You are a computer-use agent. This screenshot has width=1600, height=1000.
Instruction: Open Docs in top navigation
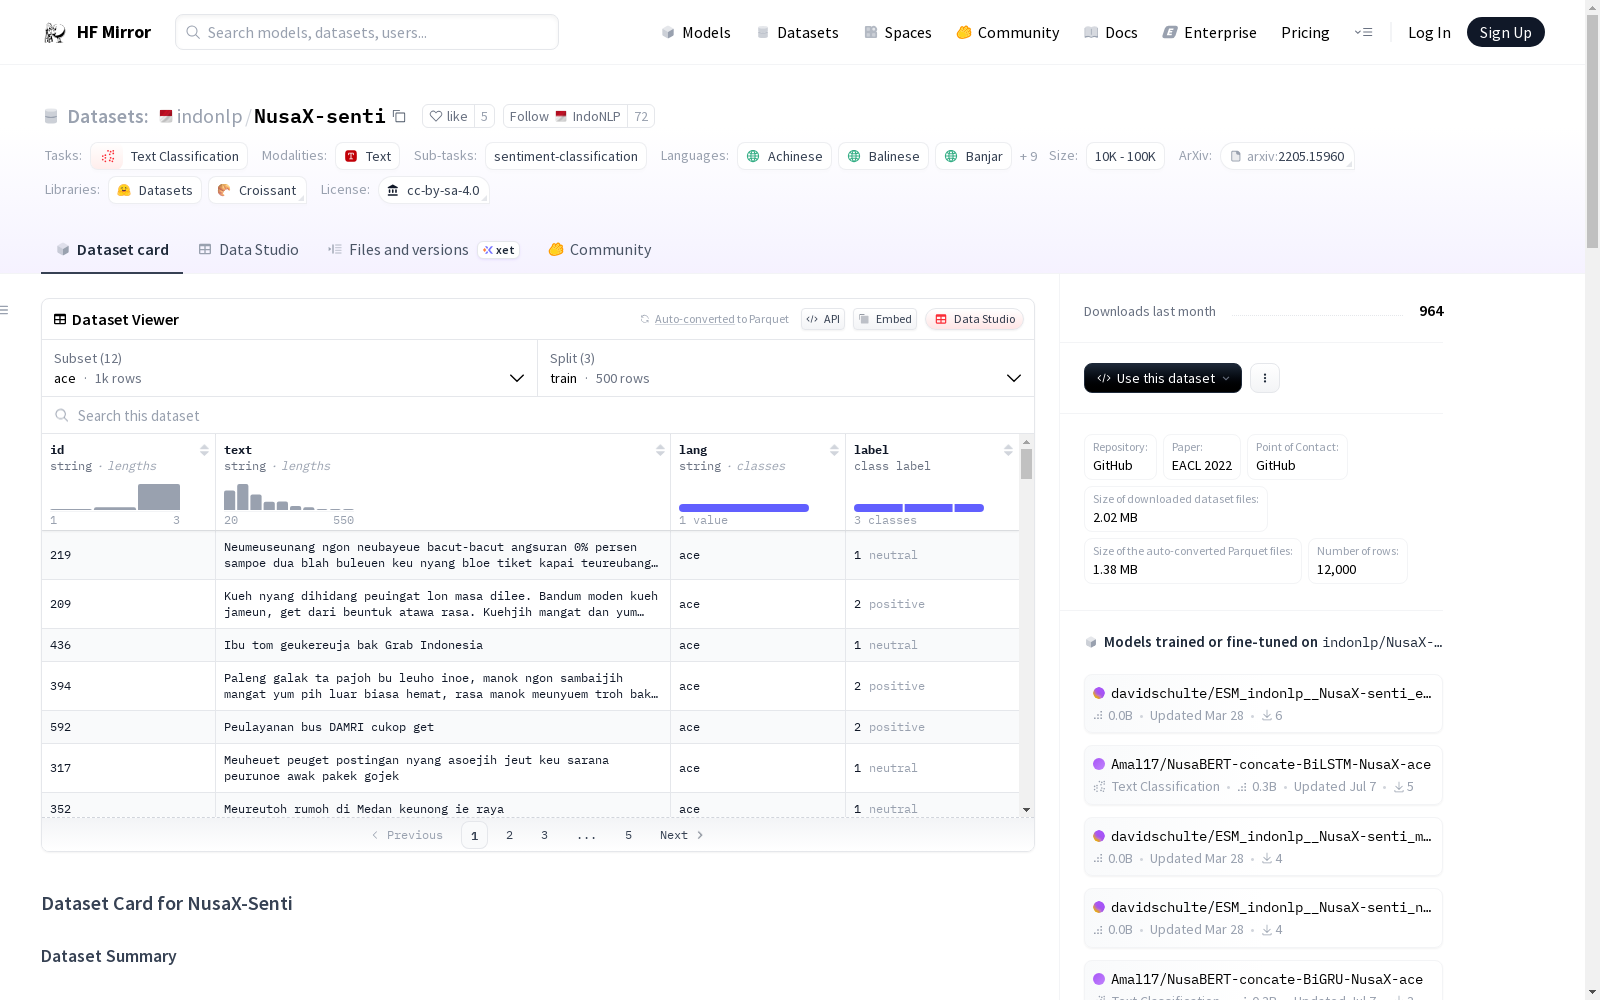tap(1111, 32)
